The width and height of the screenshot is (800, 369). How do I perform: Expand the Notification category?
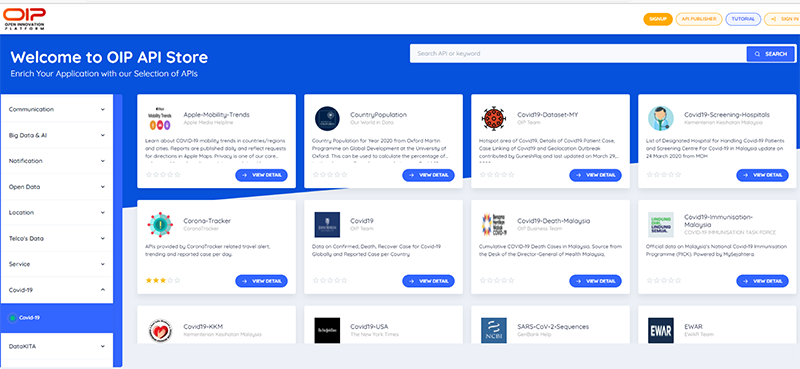click(57, 161)
